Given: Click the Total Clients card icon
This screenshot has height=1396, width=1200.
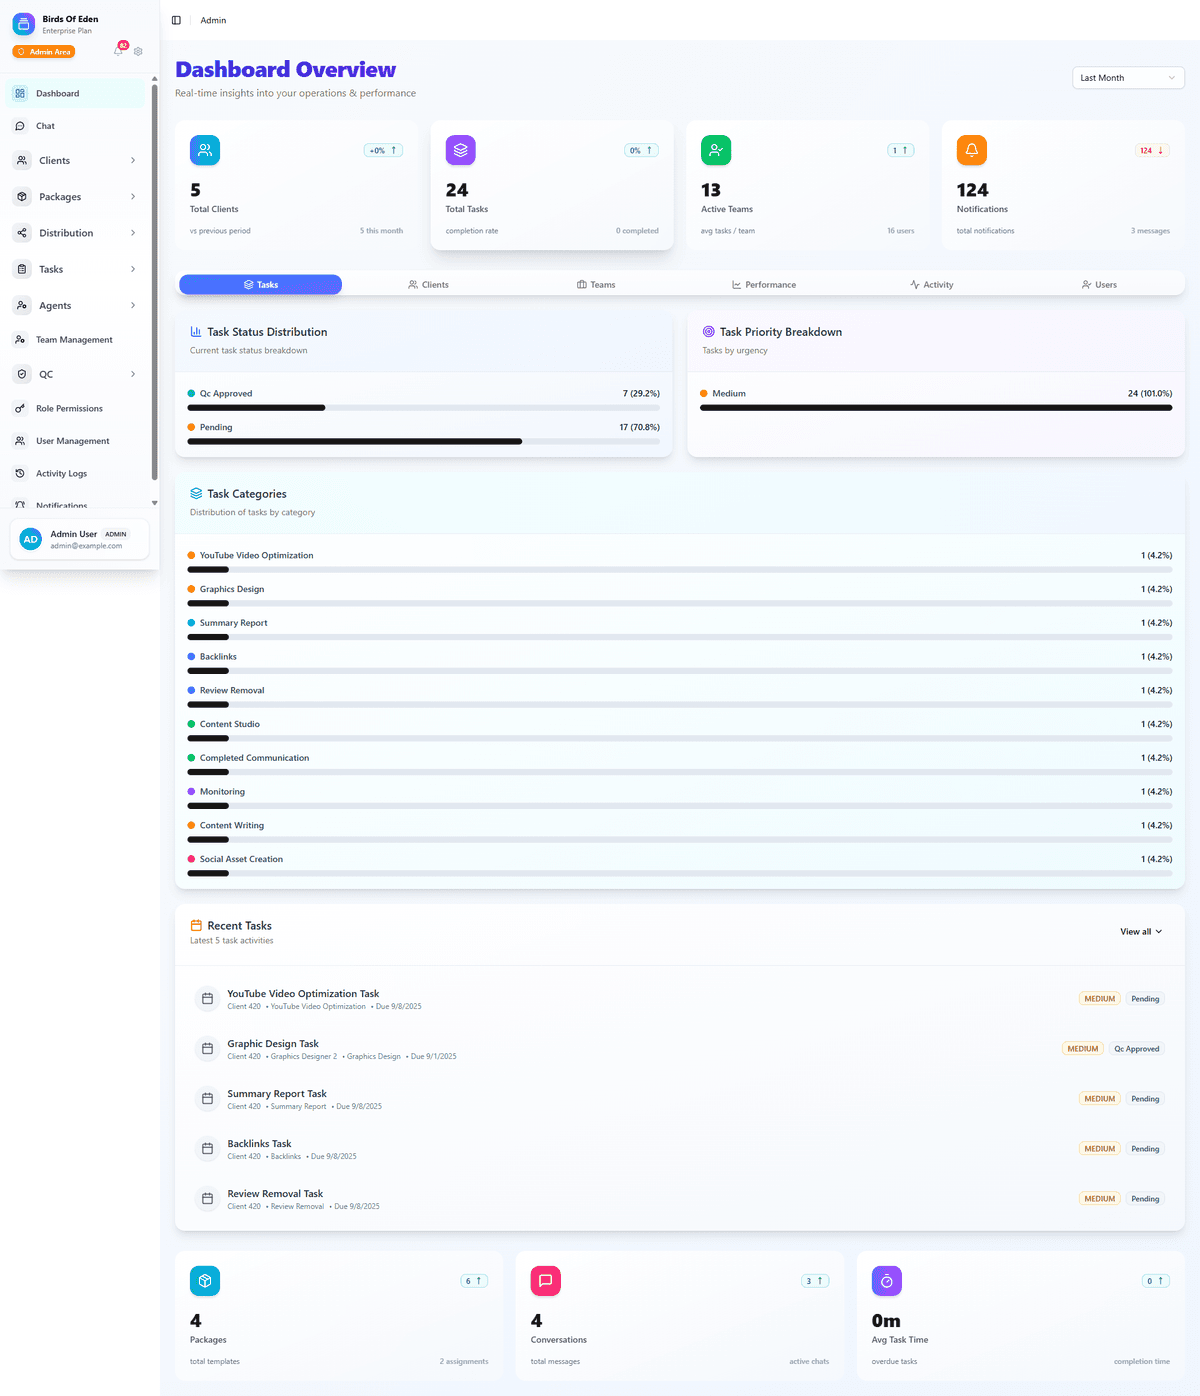Looking at the screenshot, I should (x=205, y=150).
